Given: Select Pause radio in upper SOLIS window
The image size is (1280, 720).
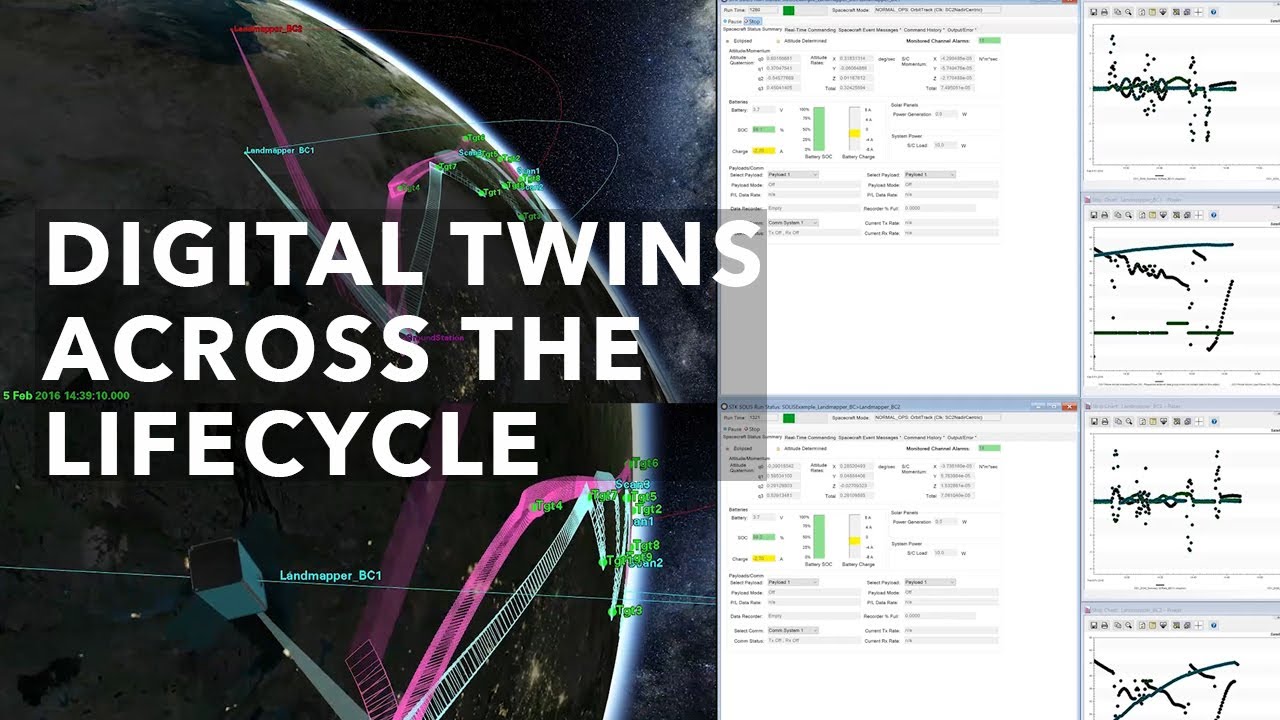Looking at the screenshot, I should [732, 21].
